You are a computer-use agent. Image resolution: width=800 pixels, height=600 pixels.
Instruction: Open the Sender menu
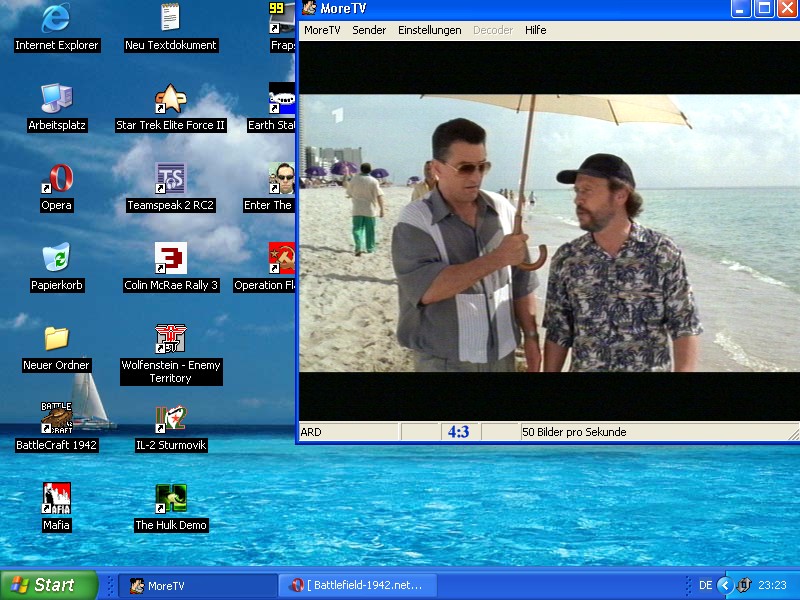coord(369,30)
